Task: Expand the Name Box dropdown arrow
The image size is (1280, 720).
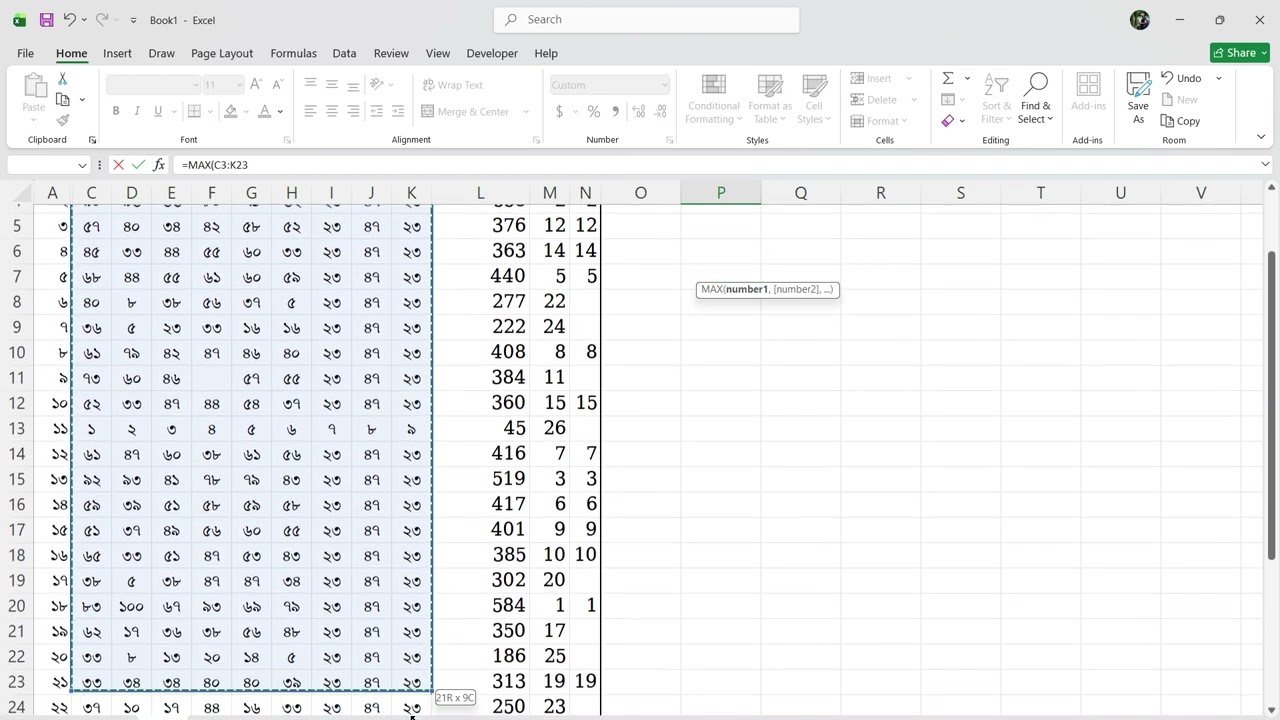Action: (82, 165)
